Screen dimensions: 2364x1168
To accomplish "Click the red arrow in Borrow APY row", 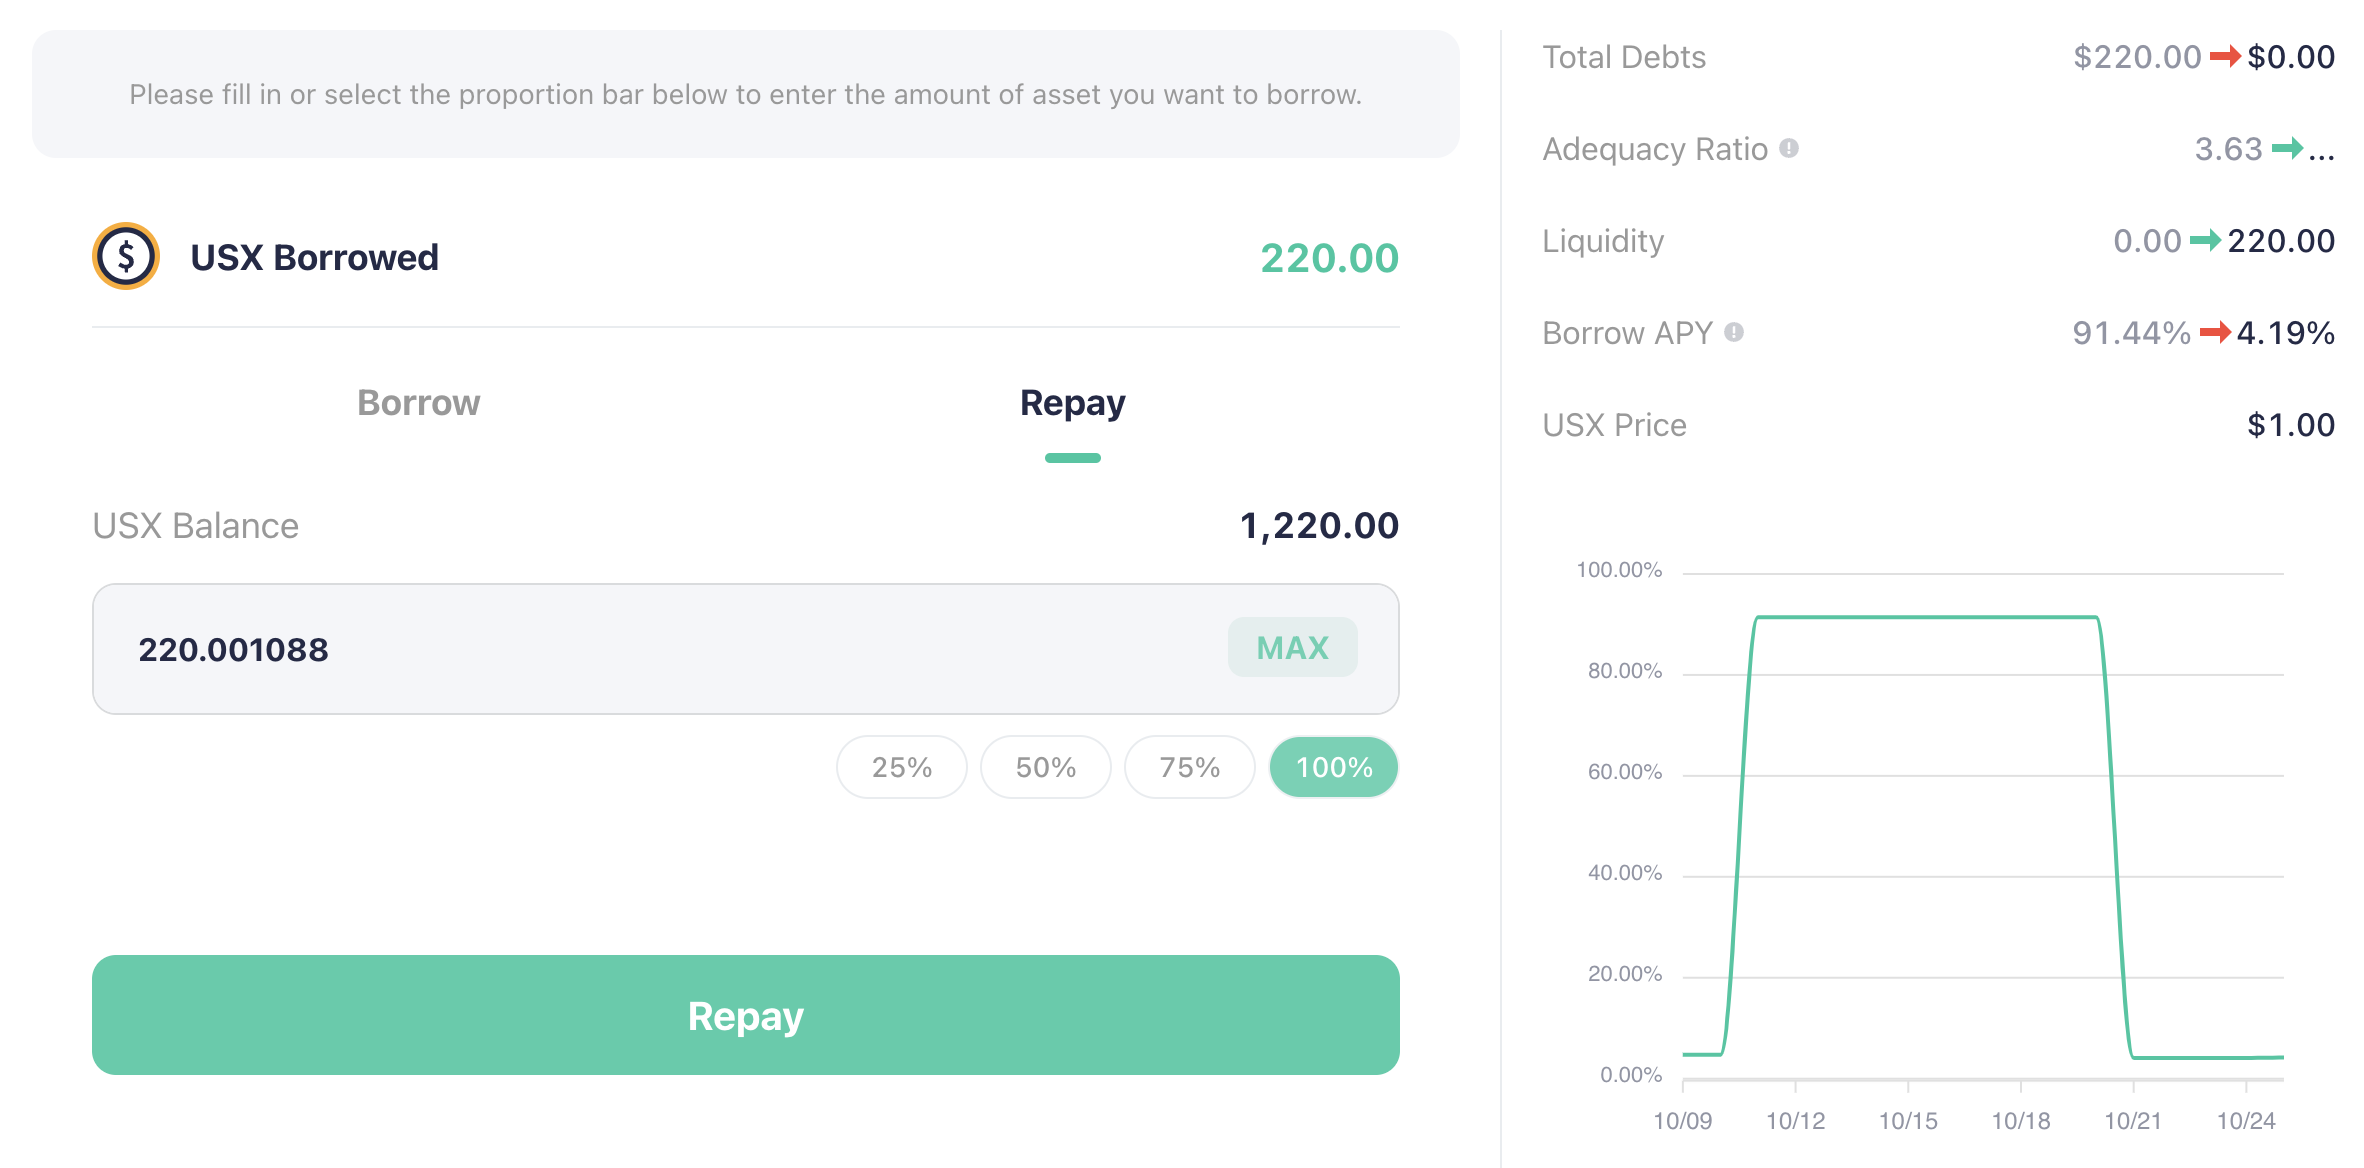I will click(2214, 332).
